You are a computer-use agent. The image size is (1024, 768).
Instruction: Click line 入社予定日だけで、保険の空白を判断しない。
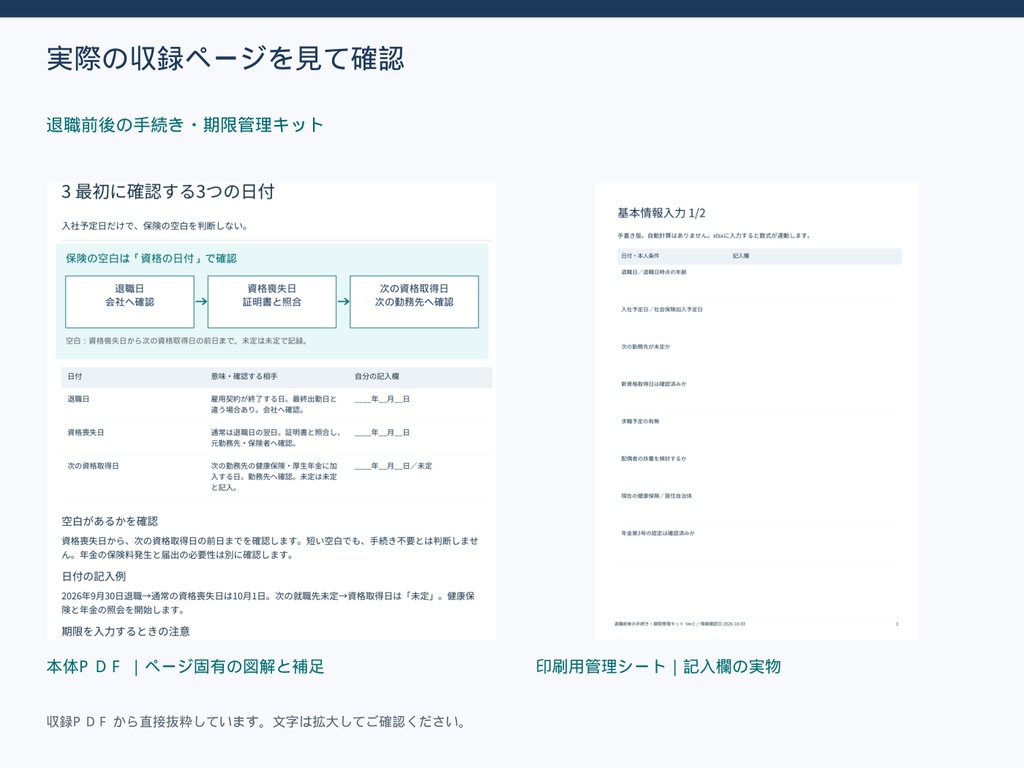click(x=155, y=226)
